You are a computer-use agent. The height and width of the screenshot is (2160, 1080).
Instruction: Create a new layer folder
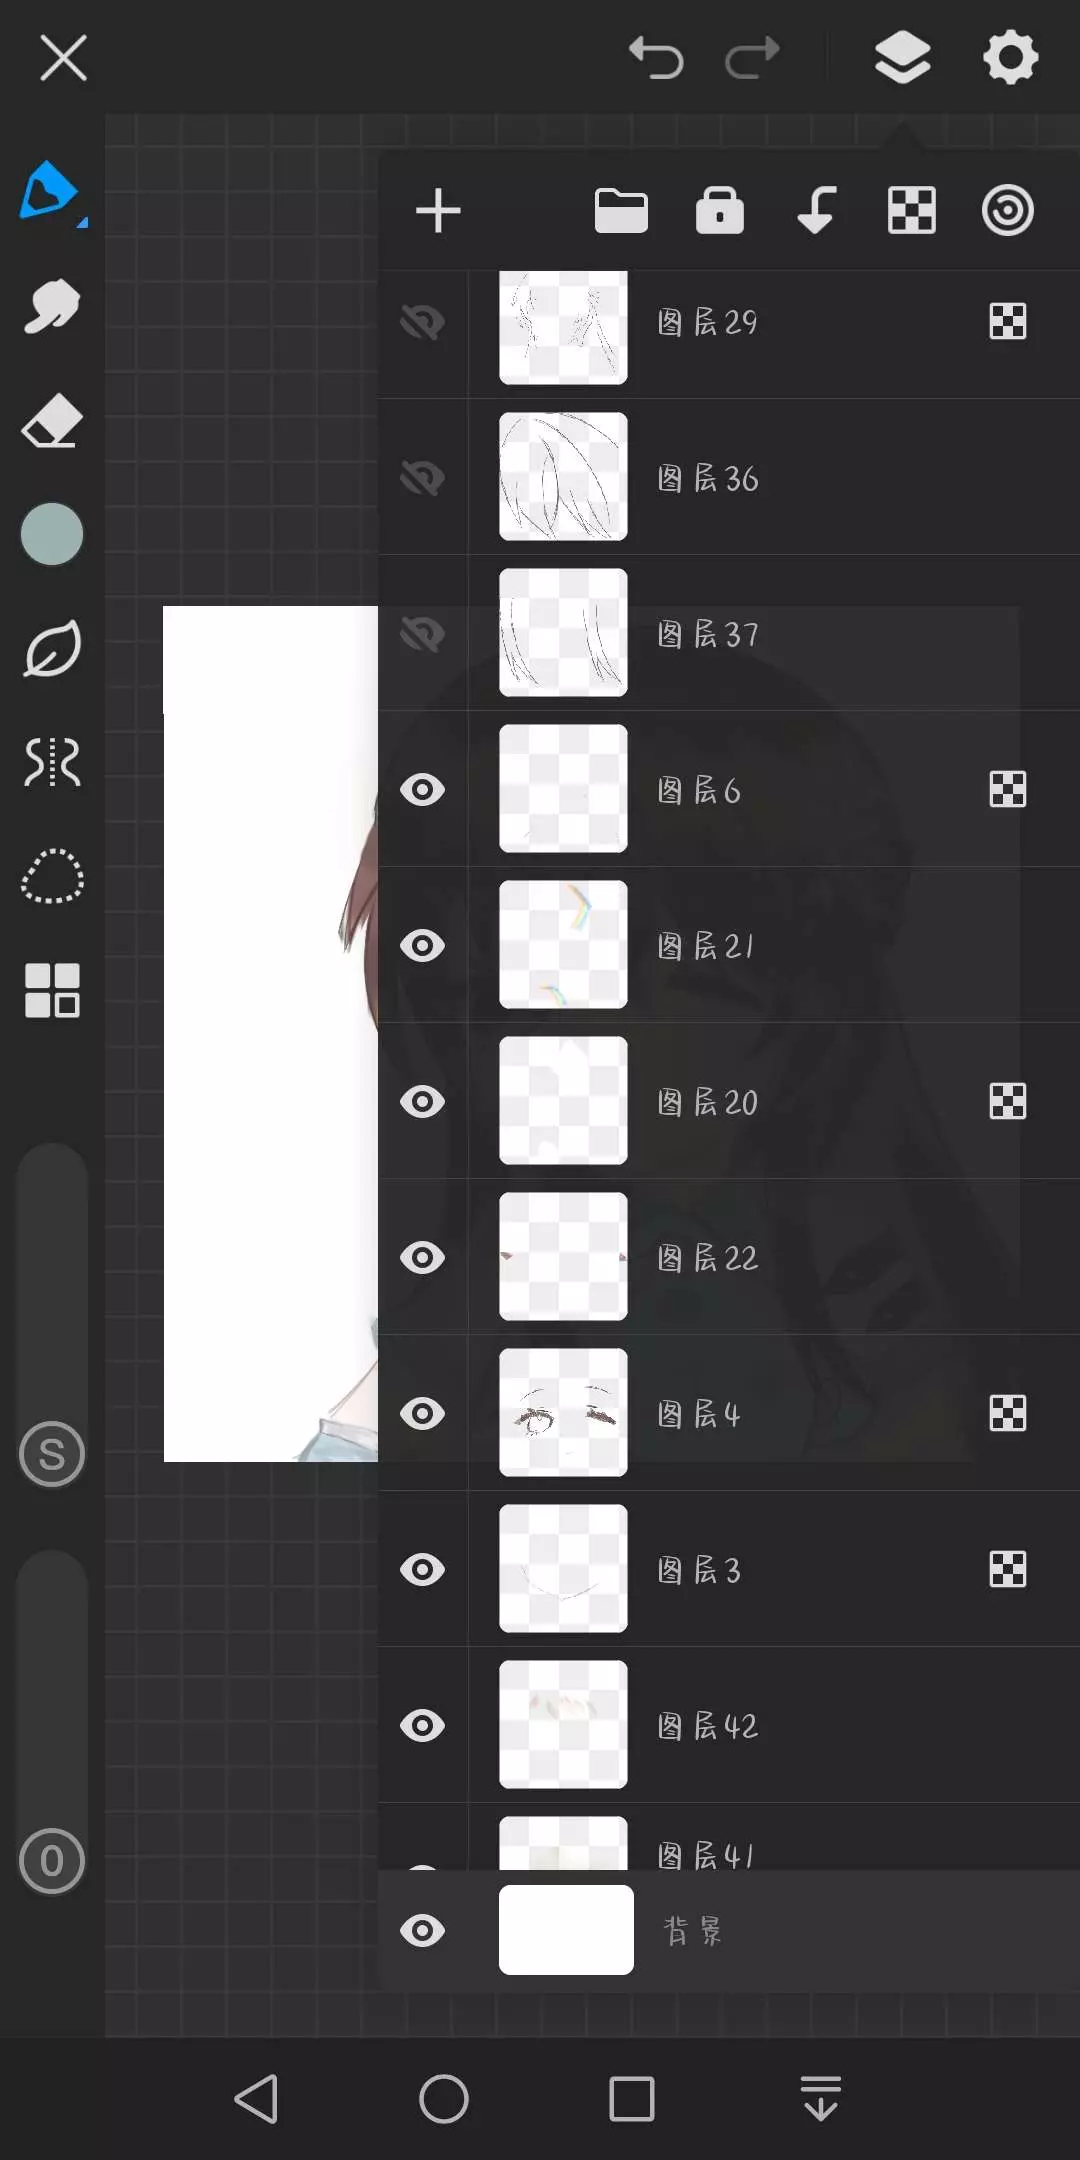click(x=621, y=211)
